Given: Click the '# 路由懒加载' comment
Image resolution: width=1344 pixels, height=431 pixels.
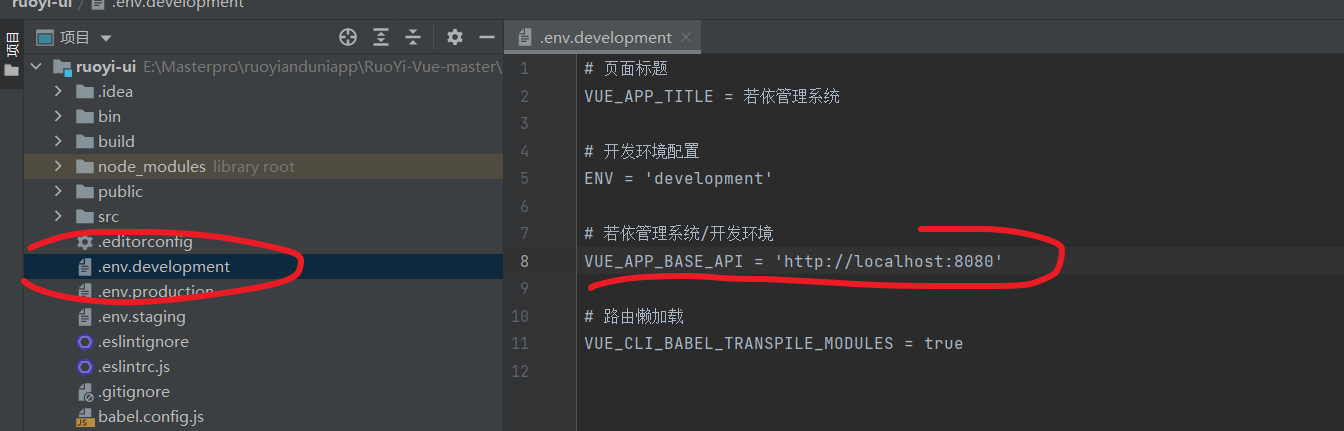Looking at the screenshot, I should (634, 316).
